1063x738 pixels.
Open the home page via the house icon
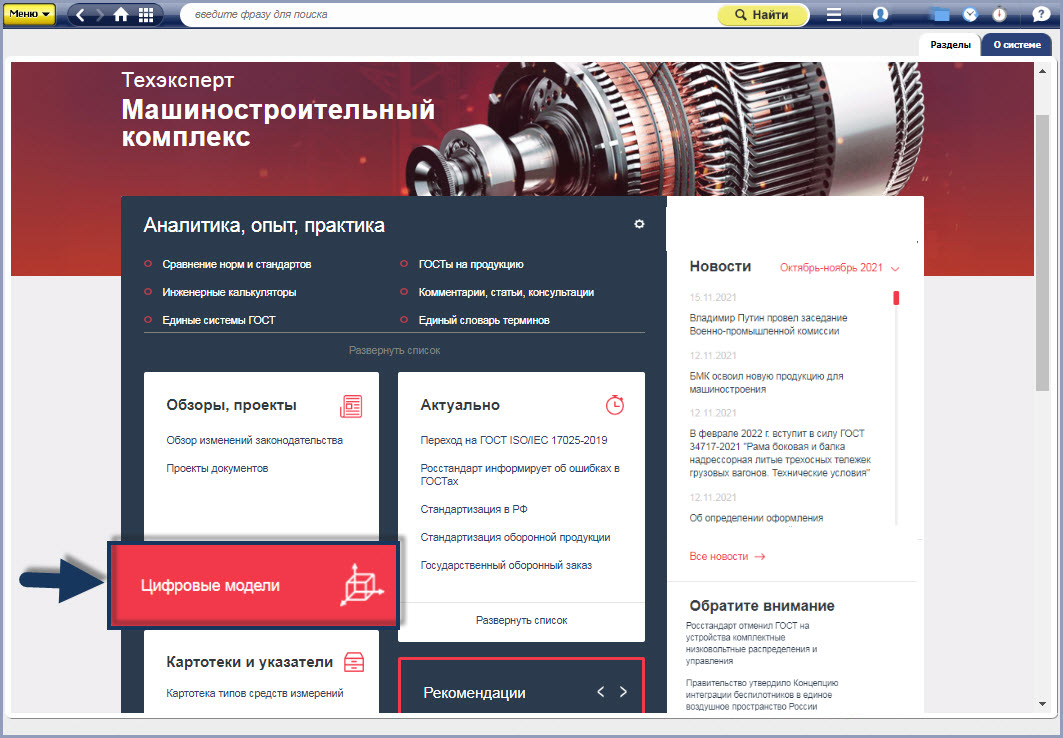click(x=121, y=15)
